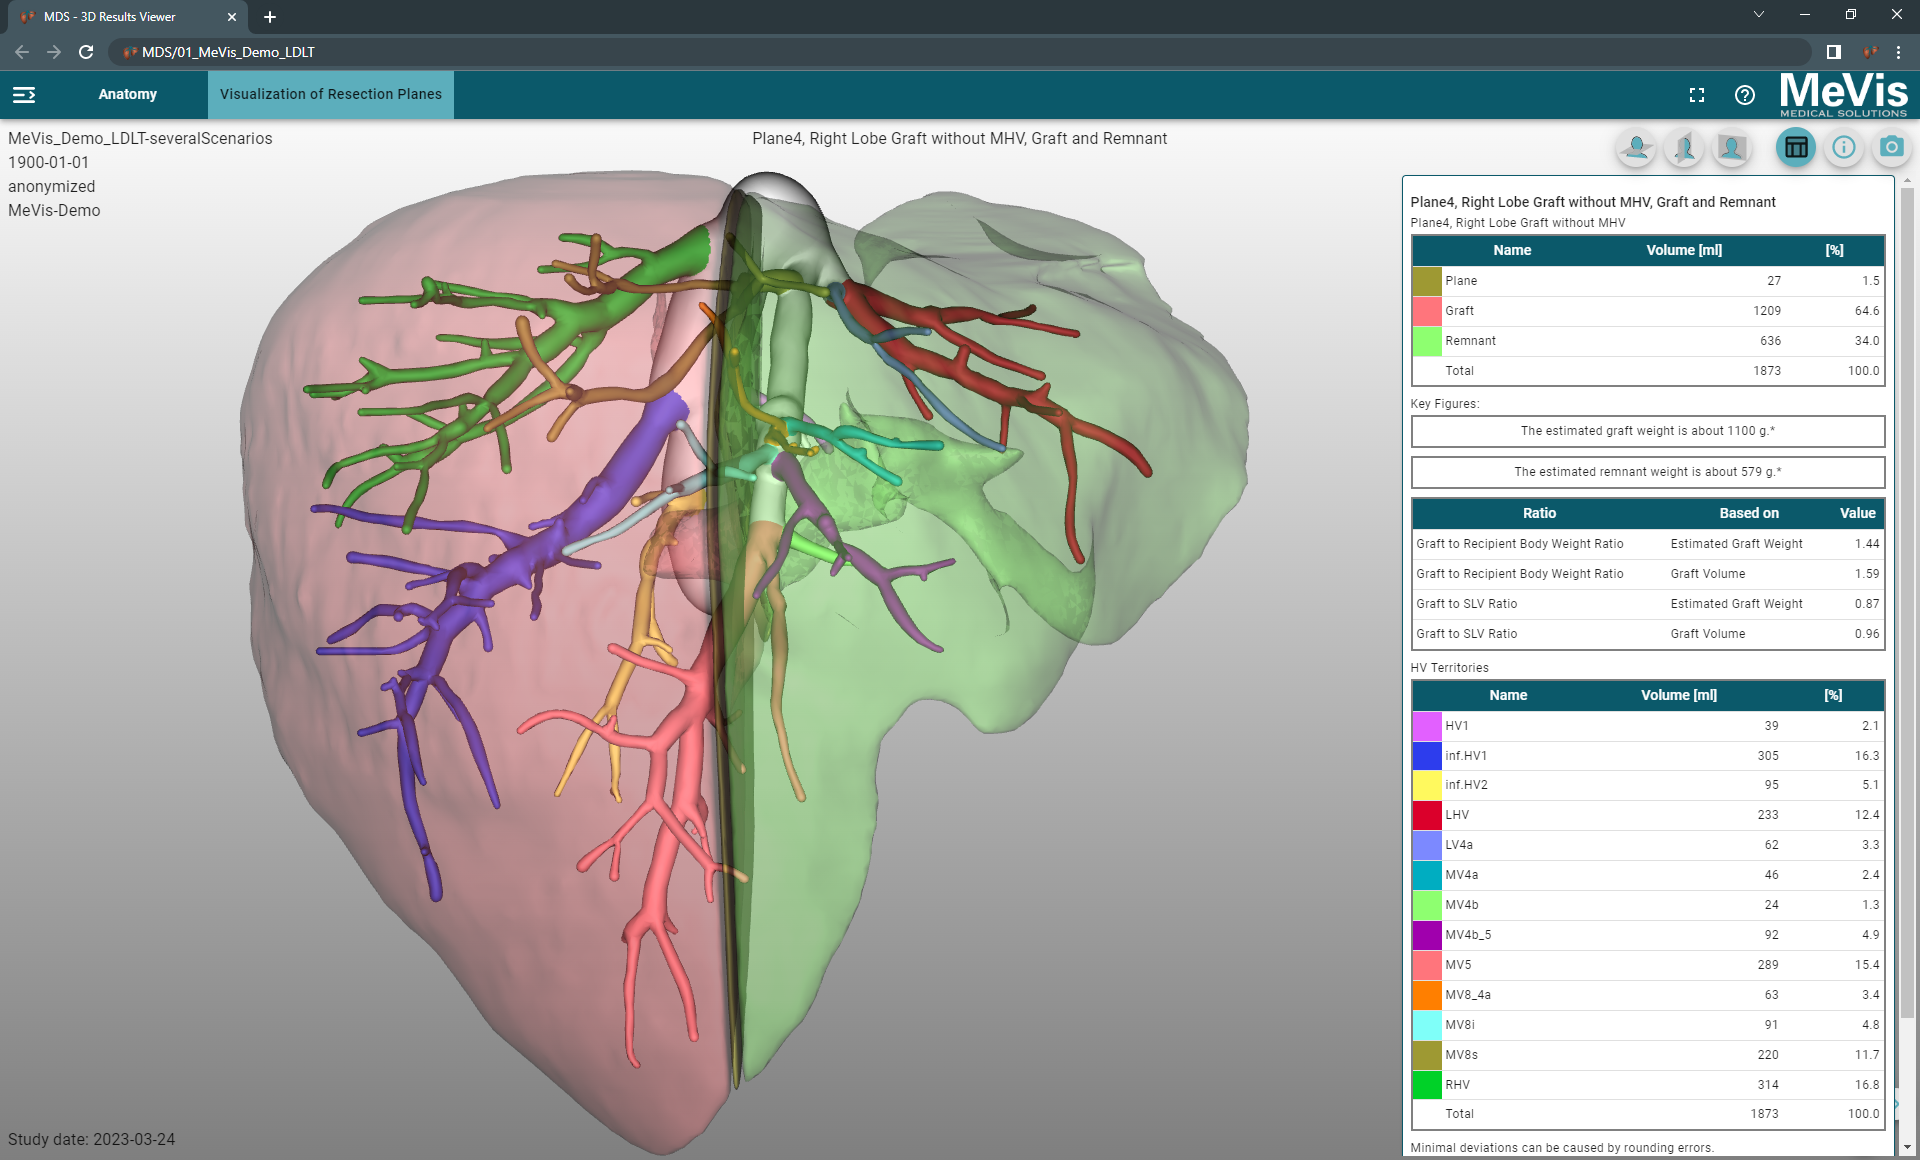Reload the current page

pos(86,52)
